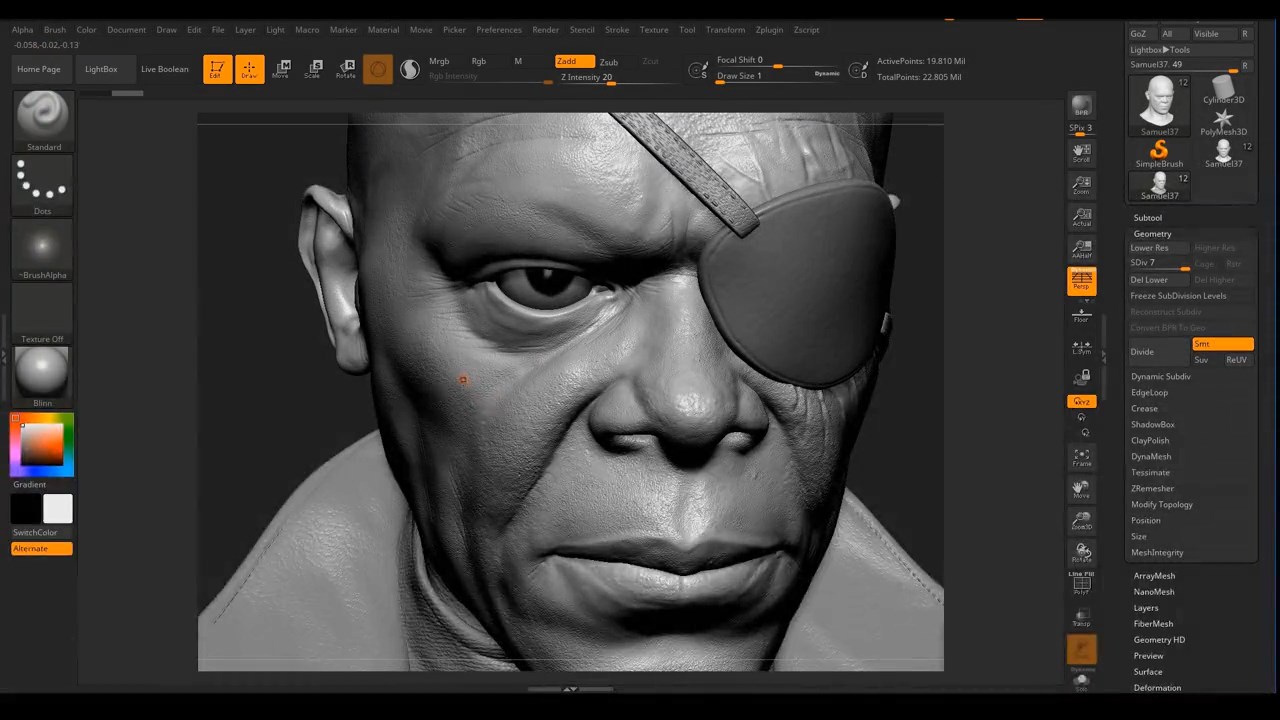The height and width of the screenshot is (720, 1280).
Task: Enable the Rgb mode
Action: click(x=479, y=61)
